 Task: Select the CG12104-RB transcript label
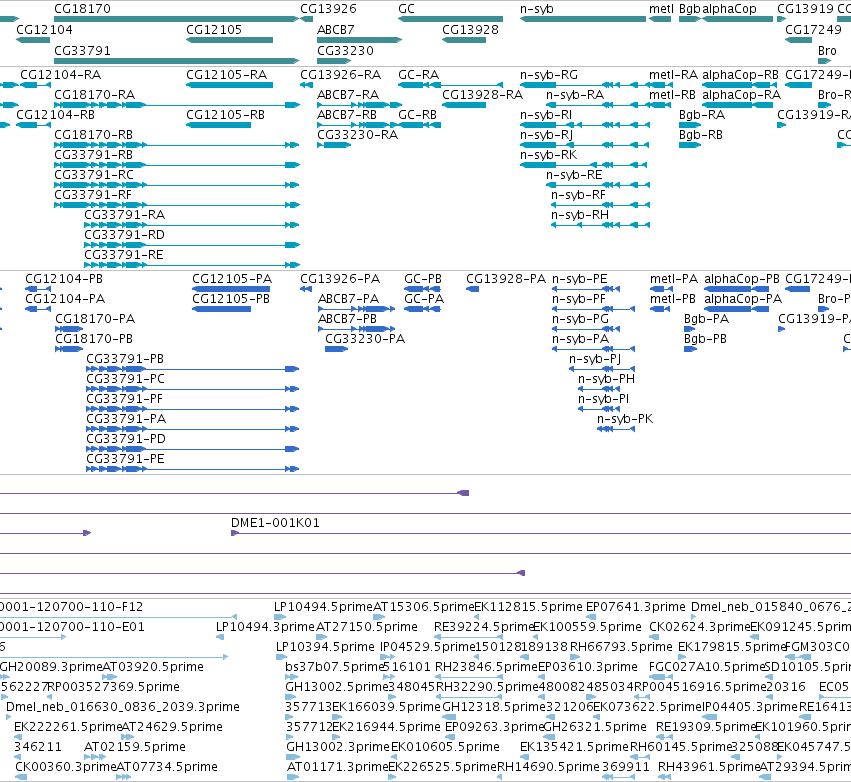click(55, 115)
